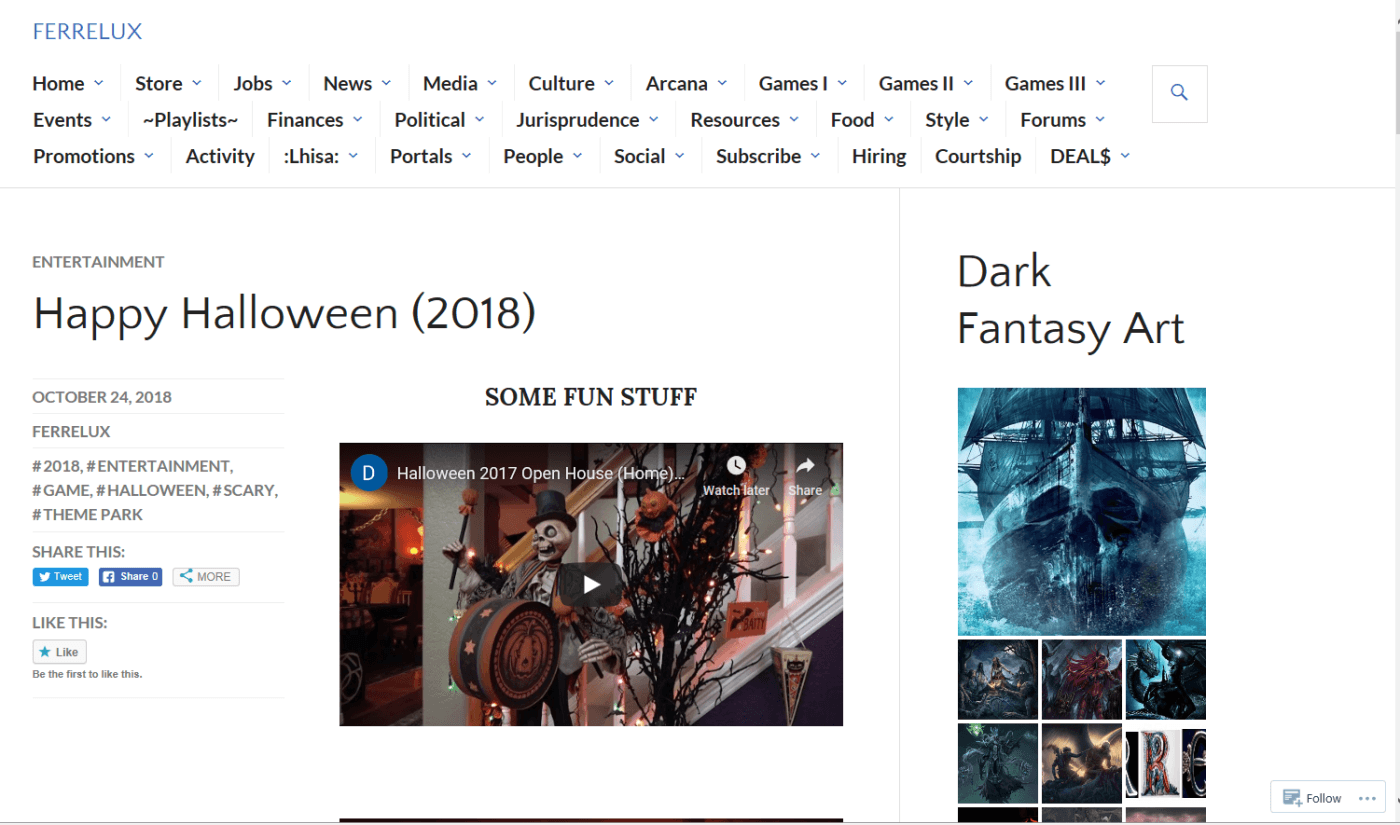Viewport: 1400px width, 825px height.
Task: Open the ellipsis options next to Follow
Action: click(1367, 797)
